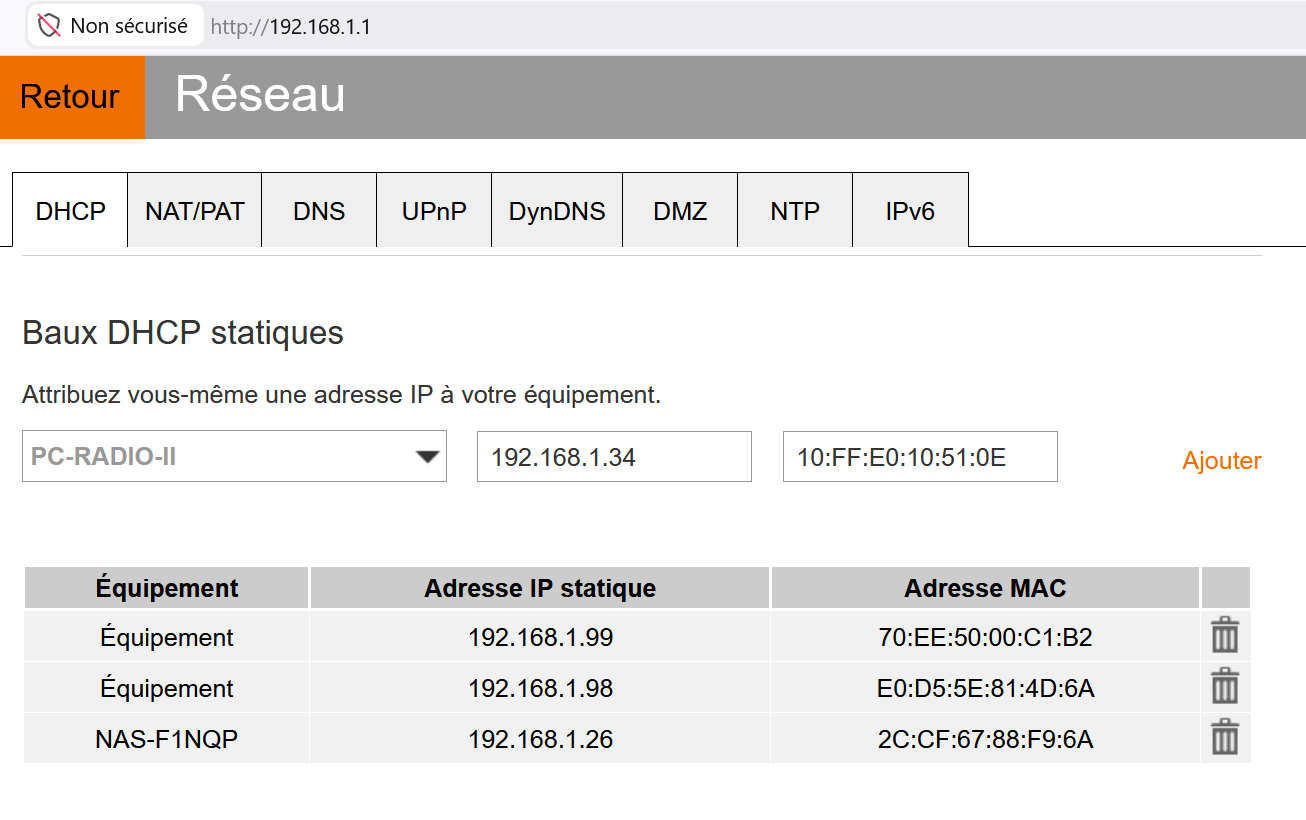Select the MAC address field 10:FF:E0:10:51:0E
The image size is (1306, 820).
pyautogui.click(x=919, y=456)
